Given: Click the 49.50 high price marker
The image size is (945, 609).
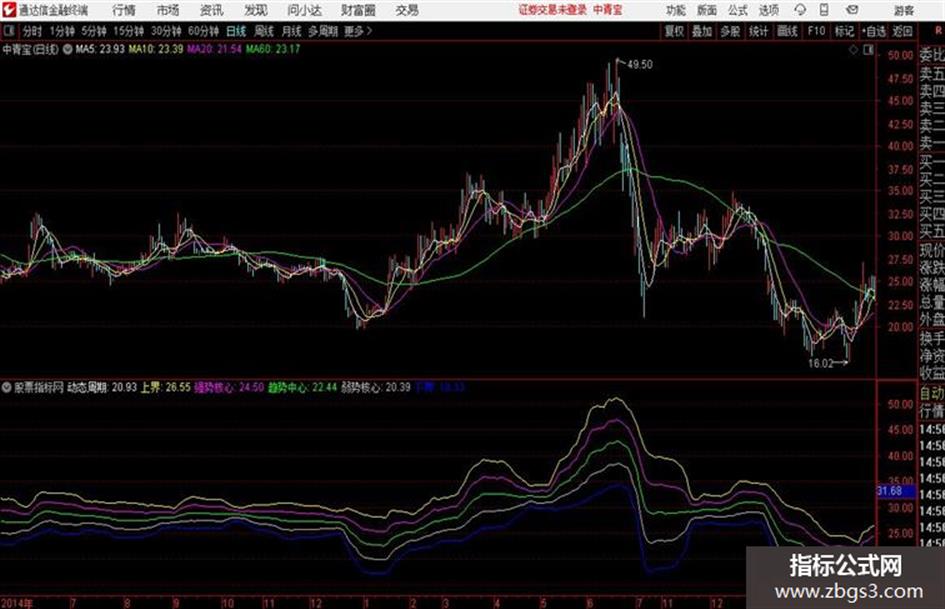Looking at the screenshot, I should (639, 65).
